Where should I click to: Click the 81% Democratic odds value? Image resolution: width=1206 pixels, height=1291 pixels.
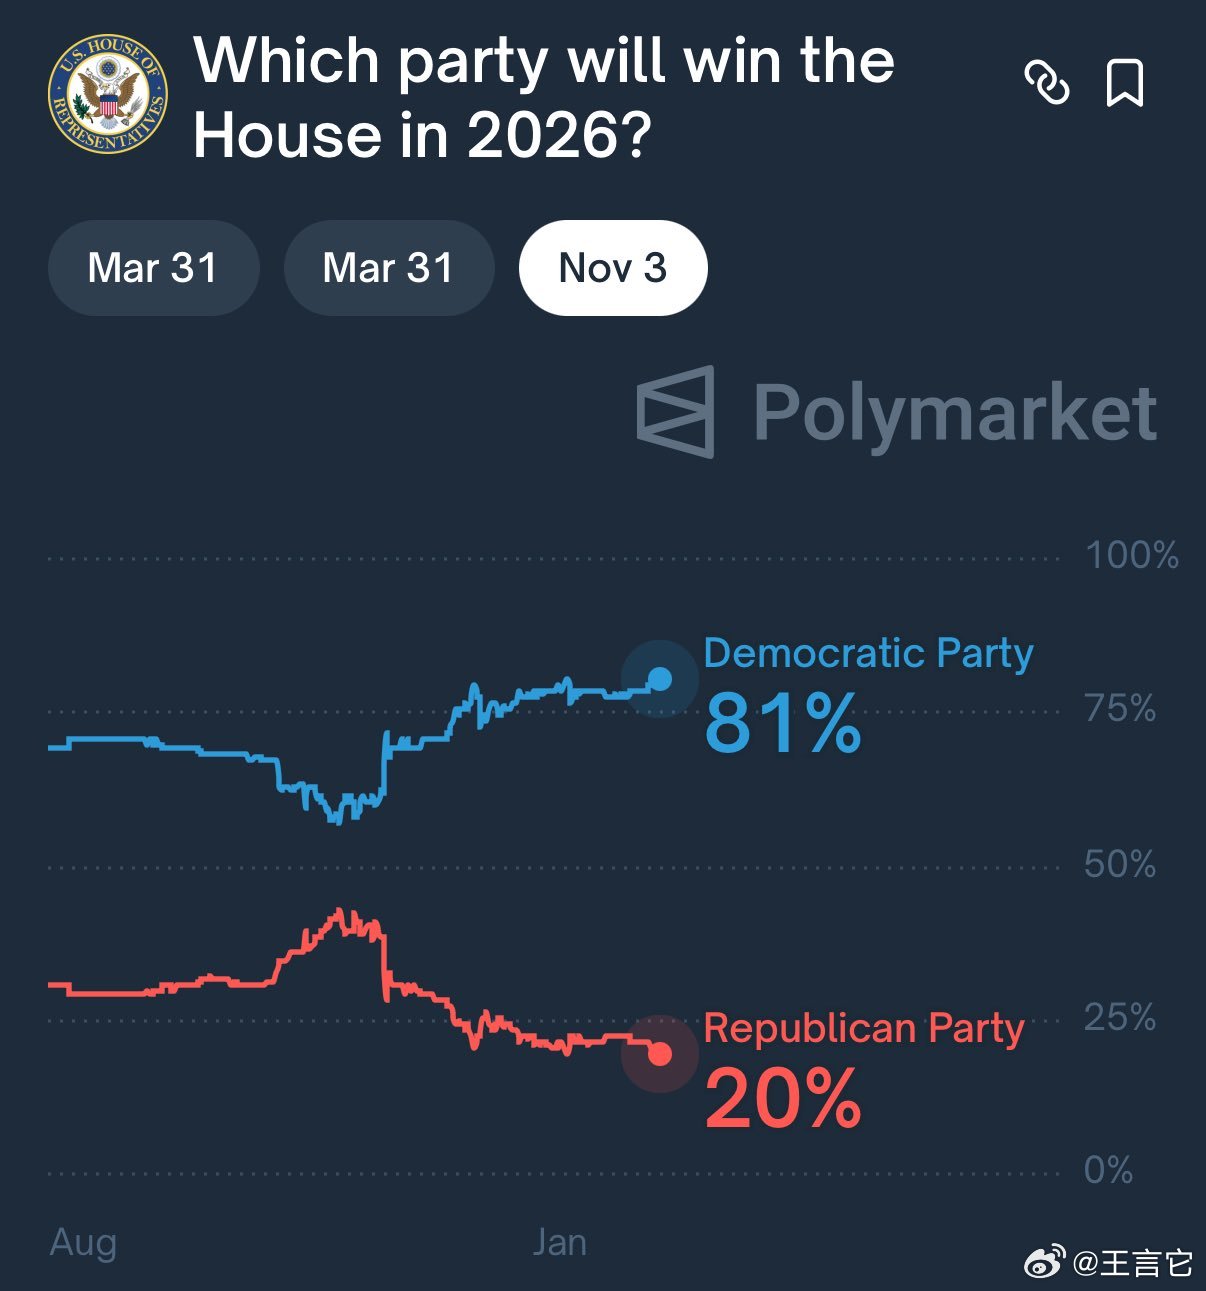[783, 722]
